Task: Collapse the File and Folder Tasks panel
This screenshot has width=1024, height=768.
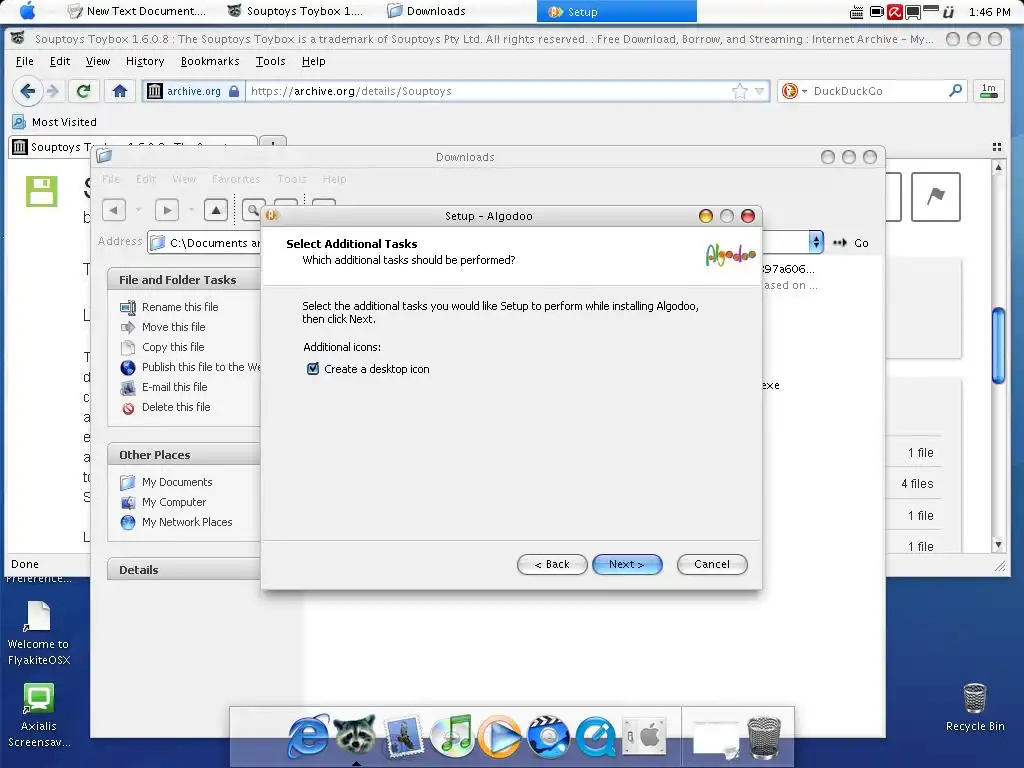Action: [184, 280]
